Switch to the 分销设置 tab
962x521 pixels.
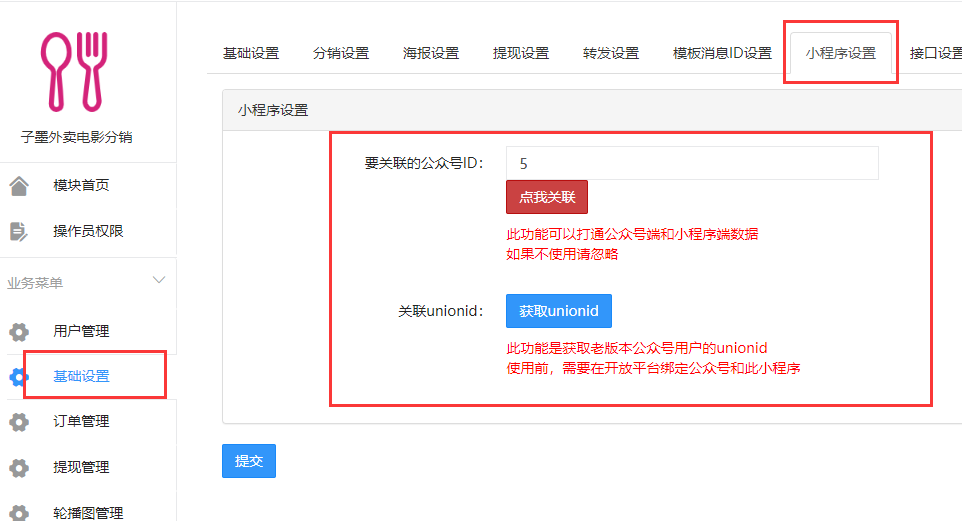341,53
